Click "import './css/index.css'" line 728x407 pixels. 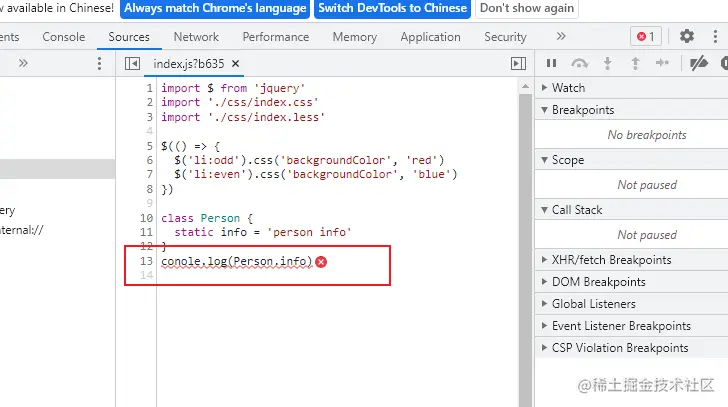[240, 102]
